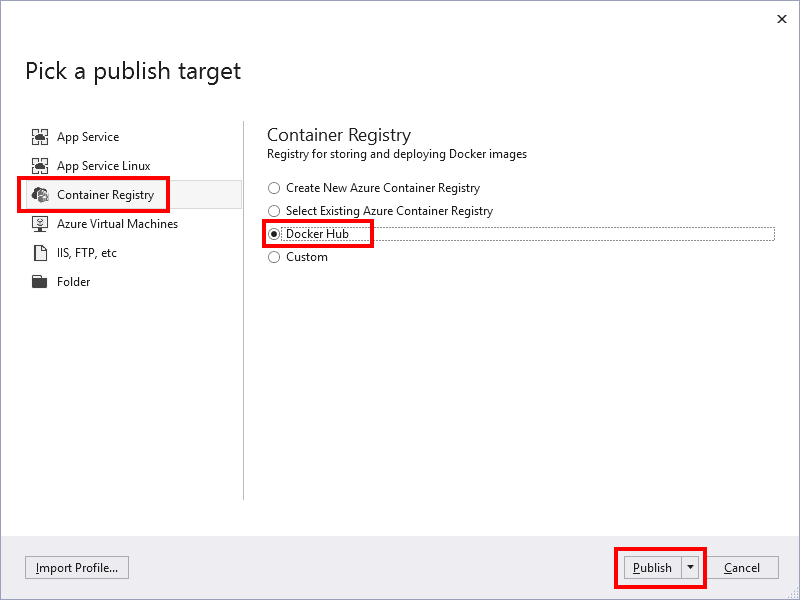Viewport: 800px width, 600px height.
Task: Close the publish target dialog
Action: pyautogui.click(x=782, y=19)
